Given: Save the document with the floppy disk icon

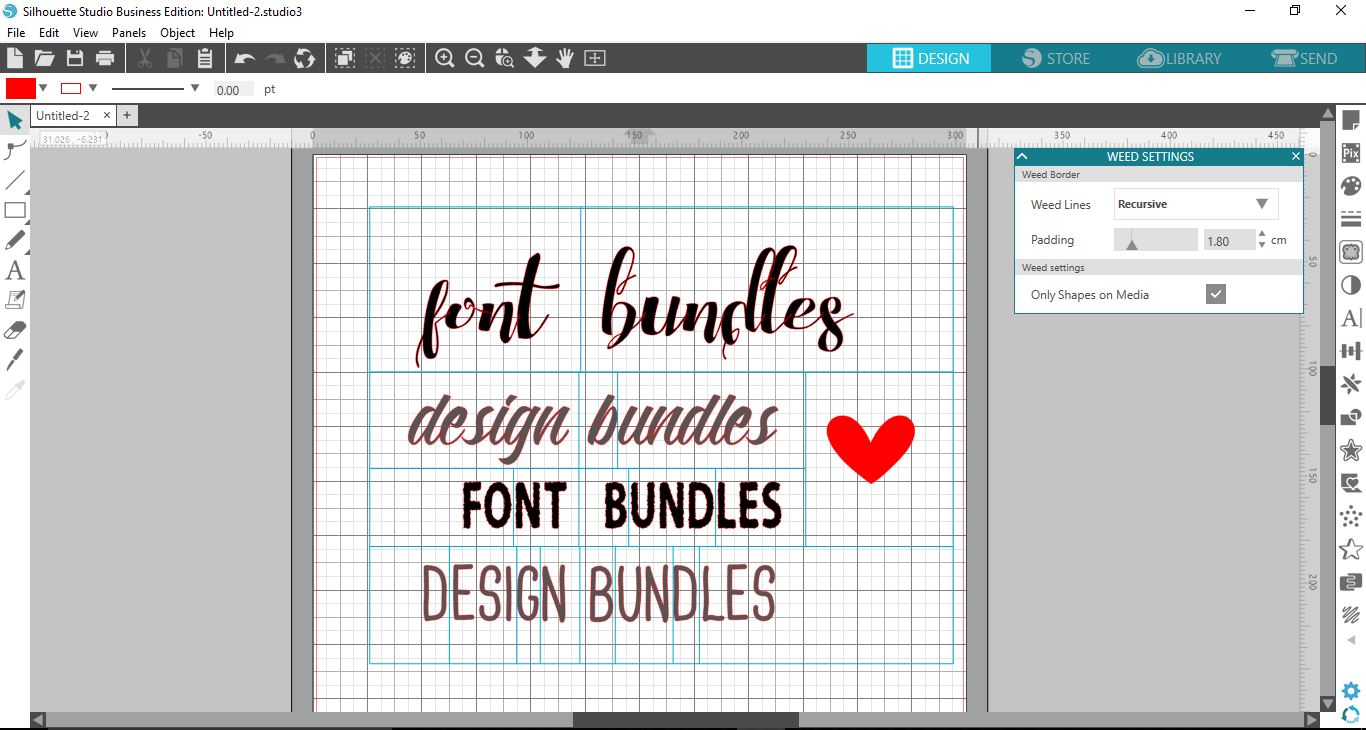Looking at the screenshot, I should [74, 58].
